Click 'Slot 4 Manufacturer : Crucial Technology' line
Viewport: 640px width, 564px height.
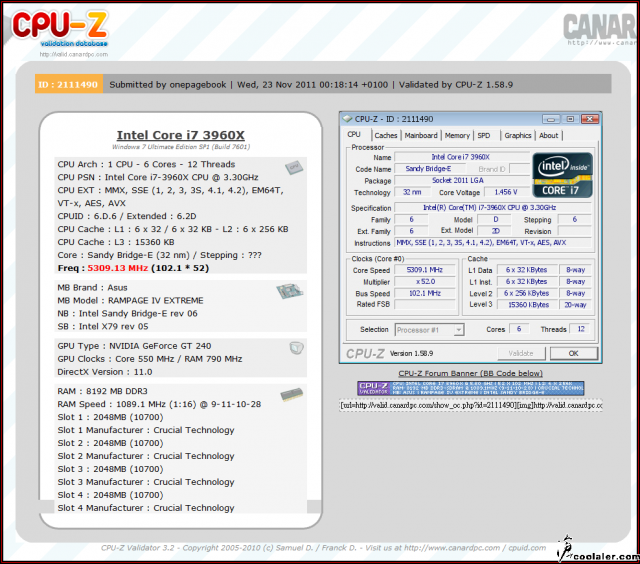click(x=146, y=508)
